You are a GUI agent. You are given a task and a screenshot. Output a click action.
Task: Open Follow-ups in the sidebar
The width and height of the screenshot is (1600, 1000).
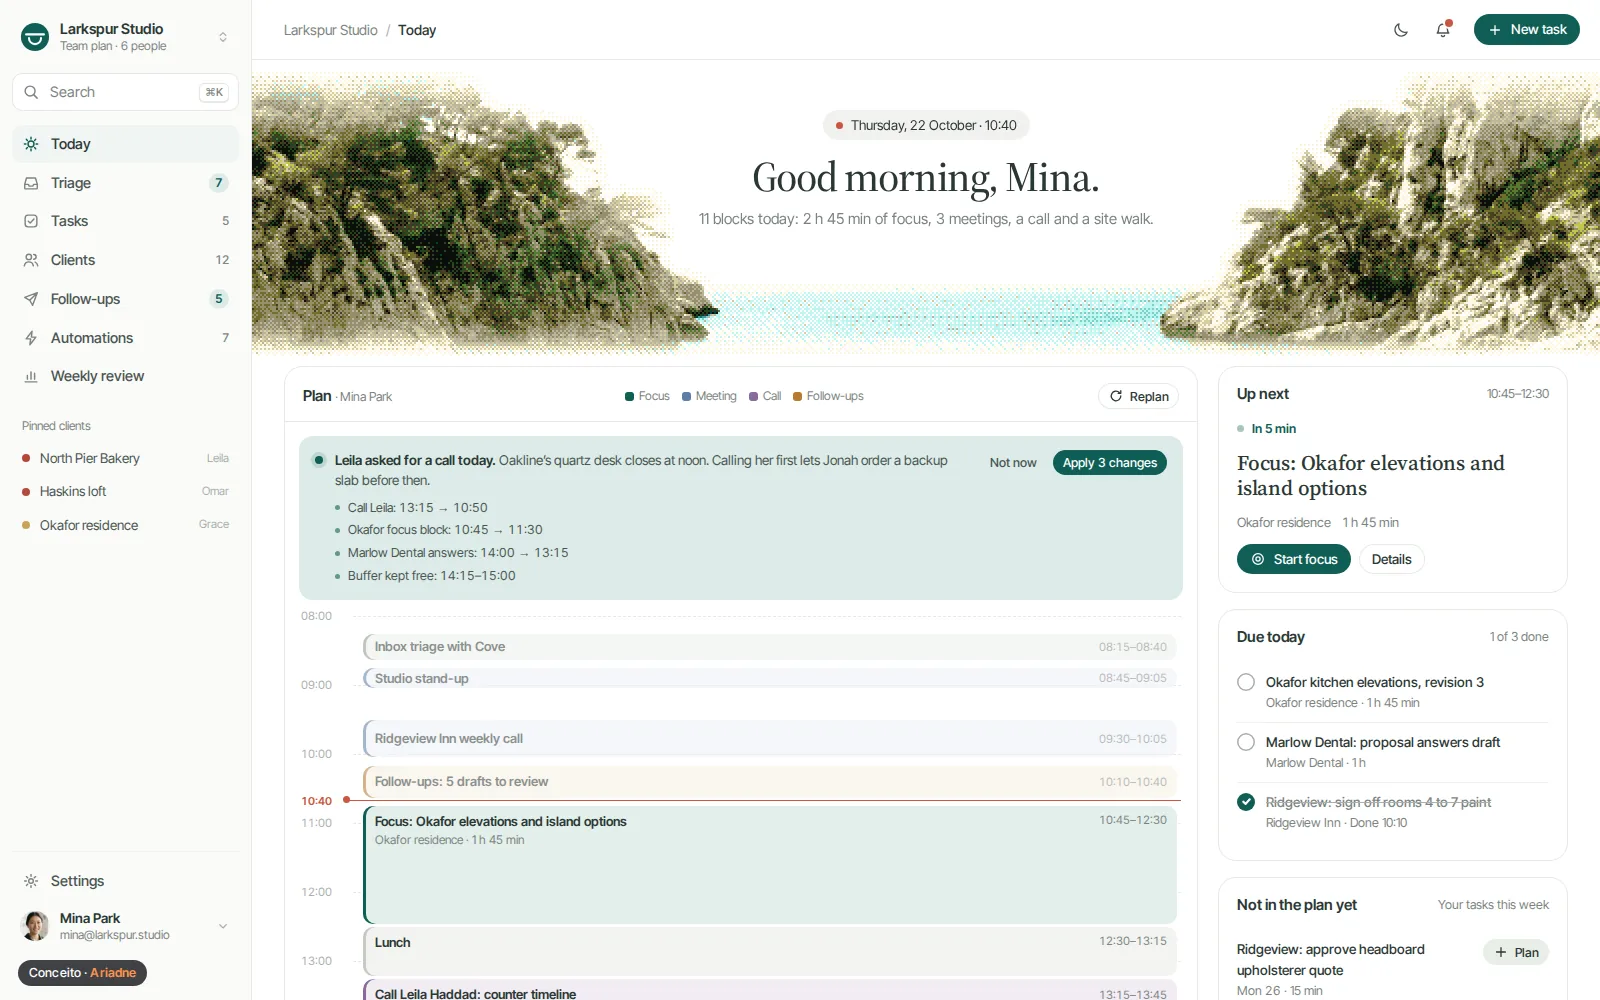tap(126, 299)
